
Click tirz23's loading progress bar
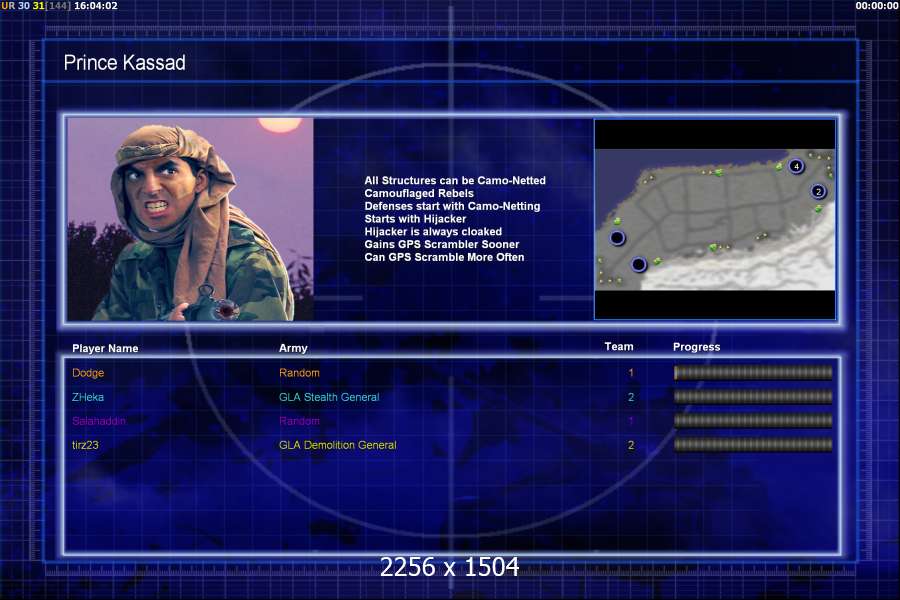click(x=753, y=445)
